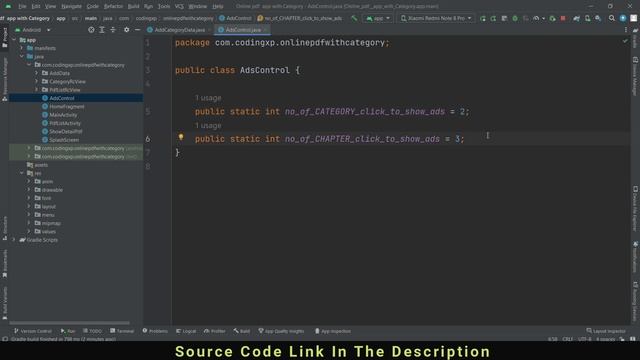Viewport: 640px width, 360px height.
Task: Expand the manifests folder
Action: (22, 48)
